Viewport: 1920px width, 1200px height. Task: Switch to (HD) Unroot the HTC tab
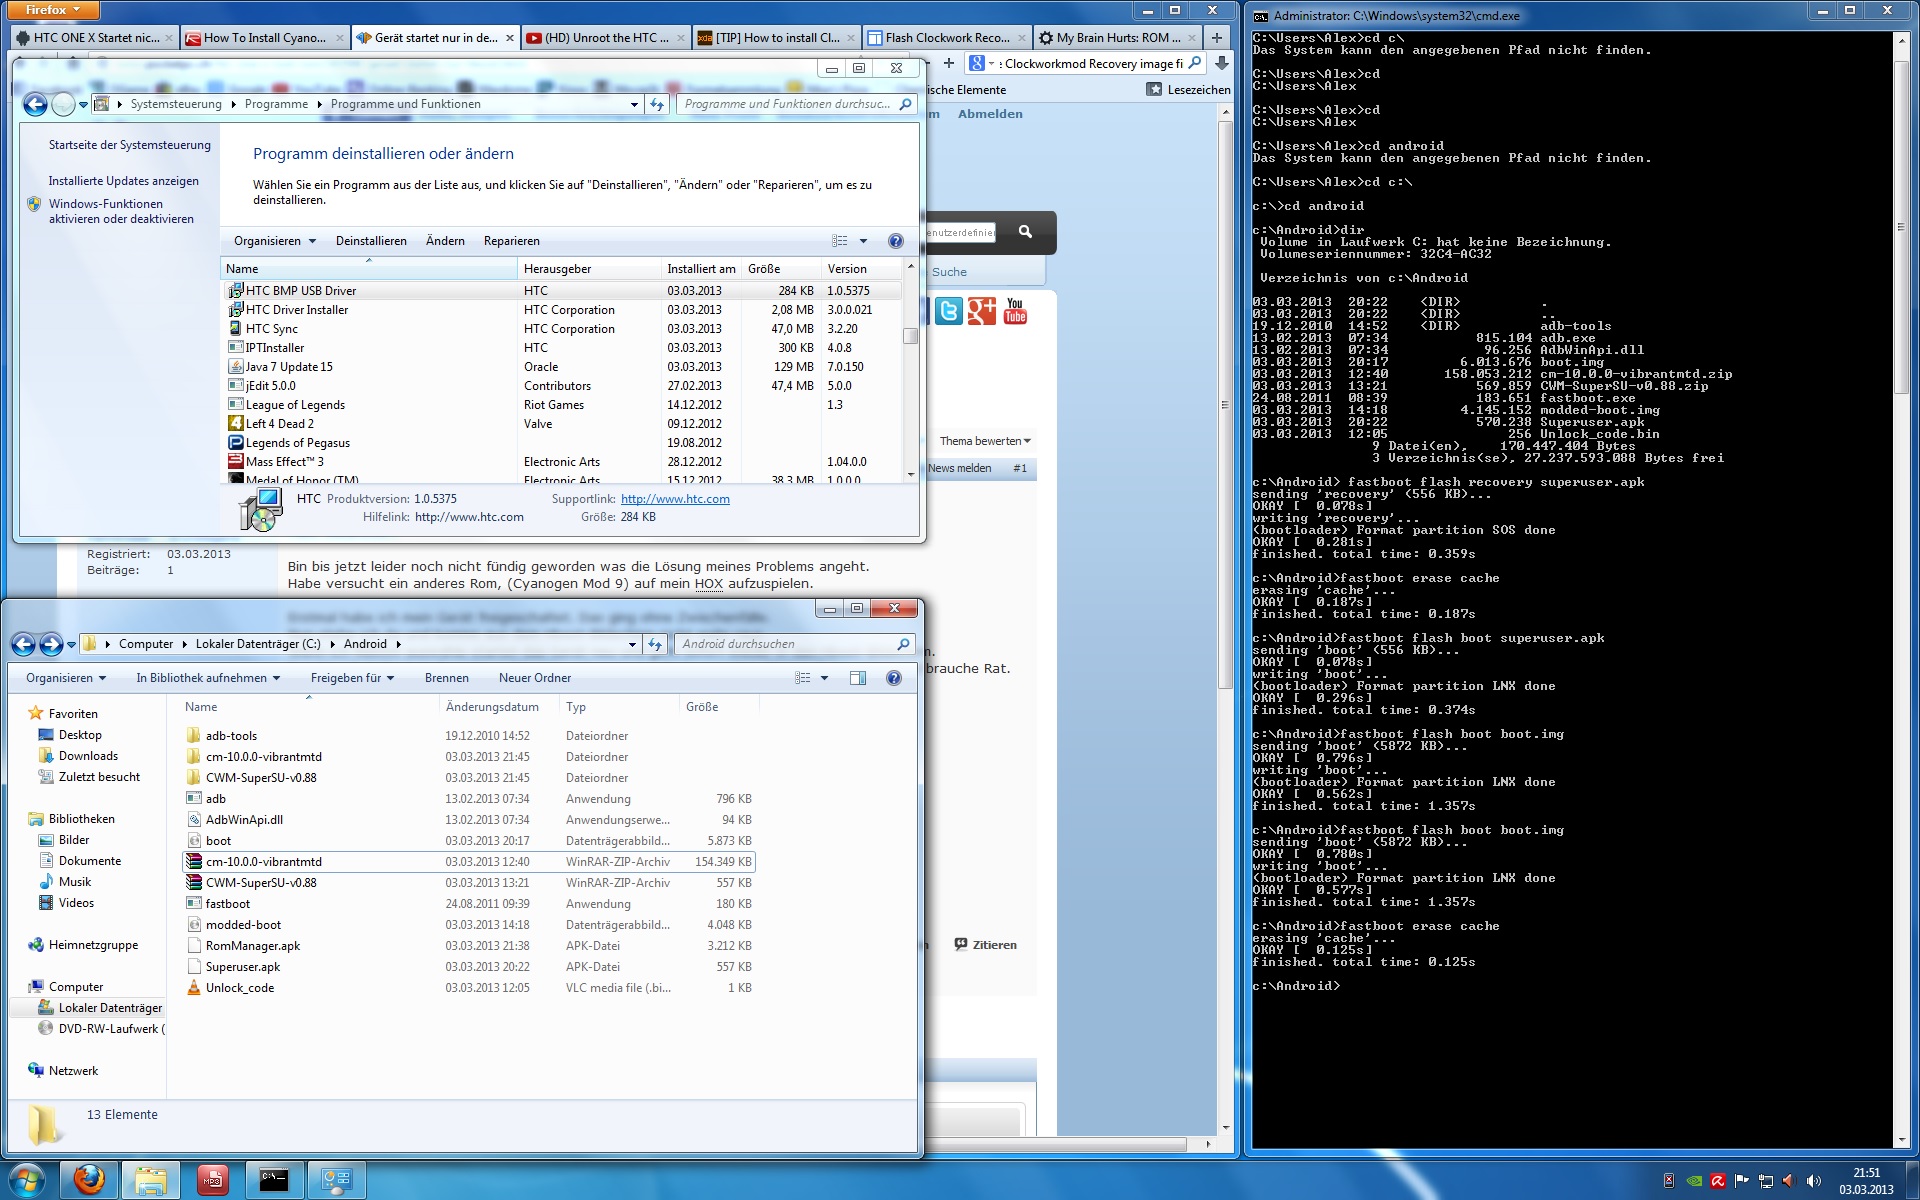point(605,38)
